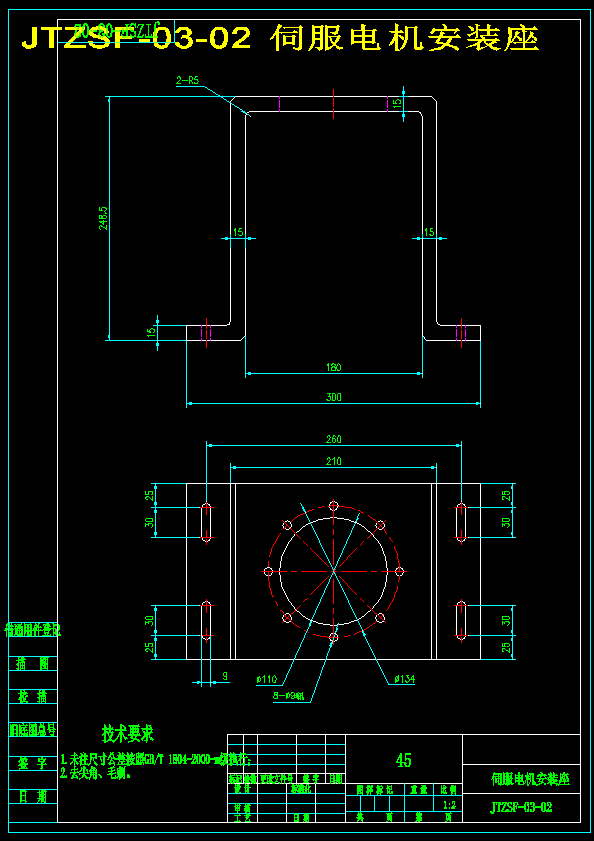Click the 校描 cell in left sidebar
This screenshot has height=841, width=594.
pos(33,697)
